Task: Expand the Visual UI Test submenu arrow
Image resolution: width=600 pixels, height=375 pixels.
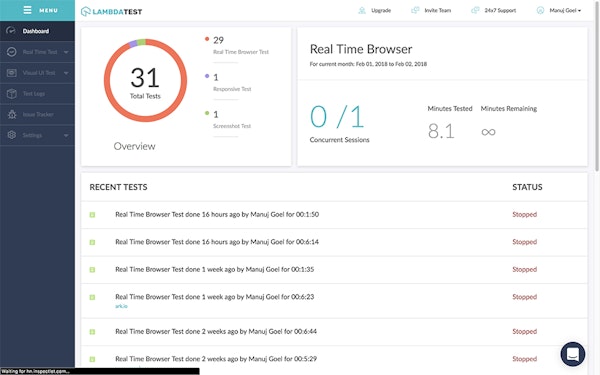Action: coord(66,73)
